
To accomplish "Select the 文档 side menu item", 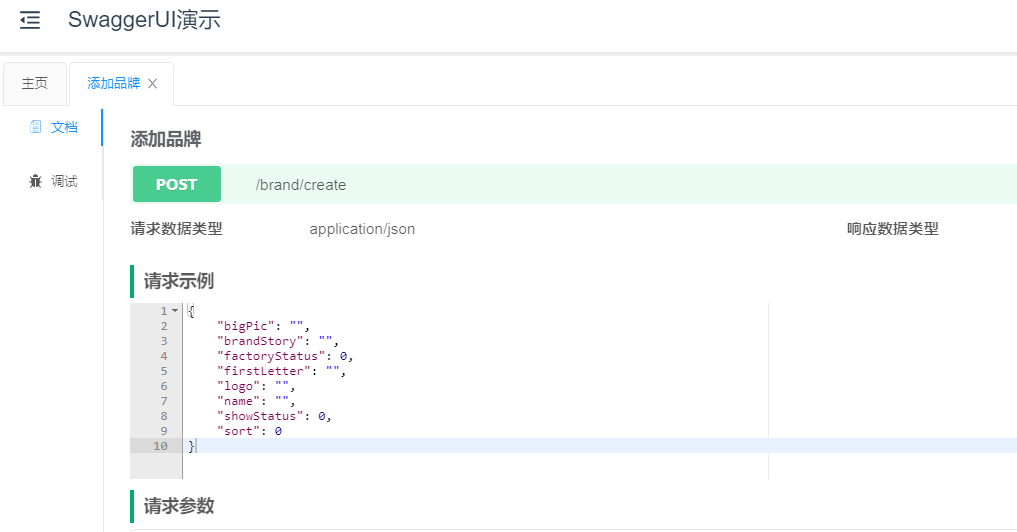I will tap(52, 127).
